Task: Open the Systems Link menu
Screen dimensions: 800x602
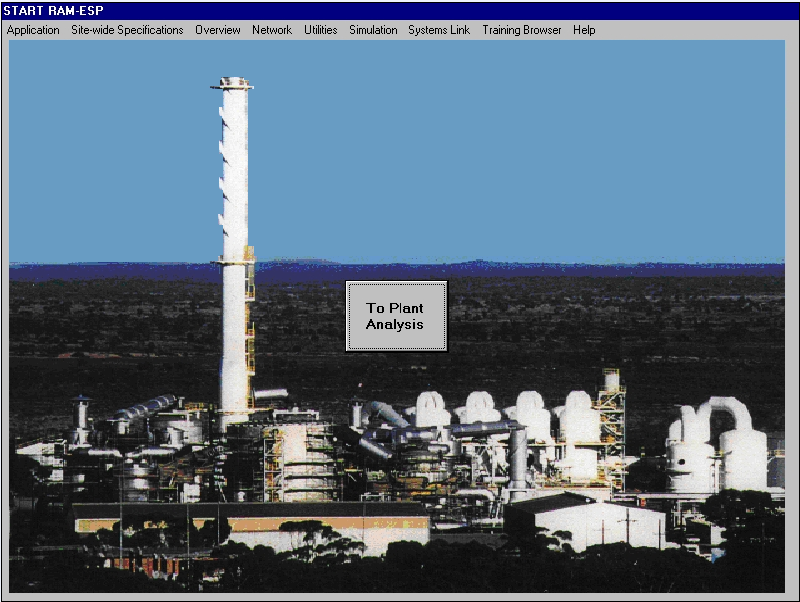Action: [x=439, y=30]
